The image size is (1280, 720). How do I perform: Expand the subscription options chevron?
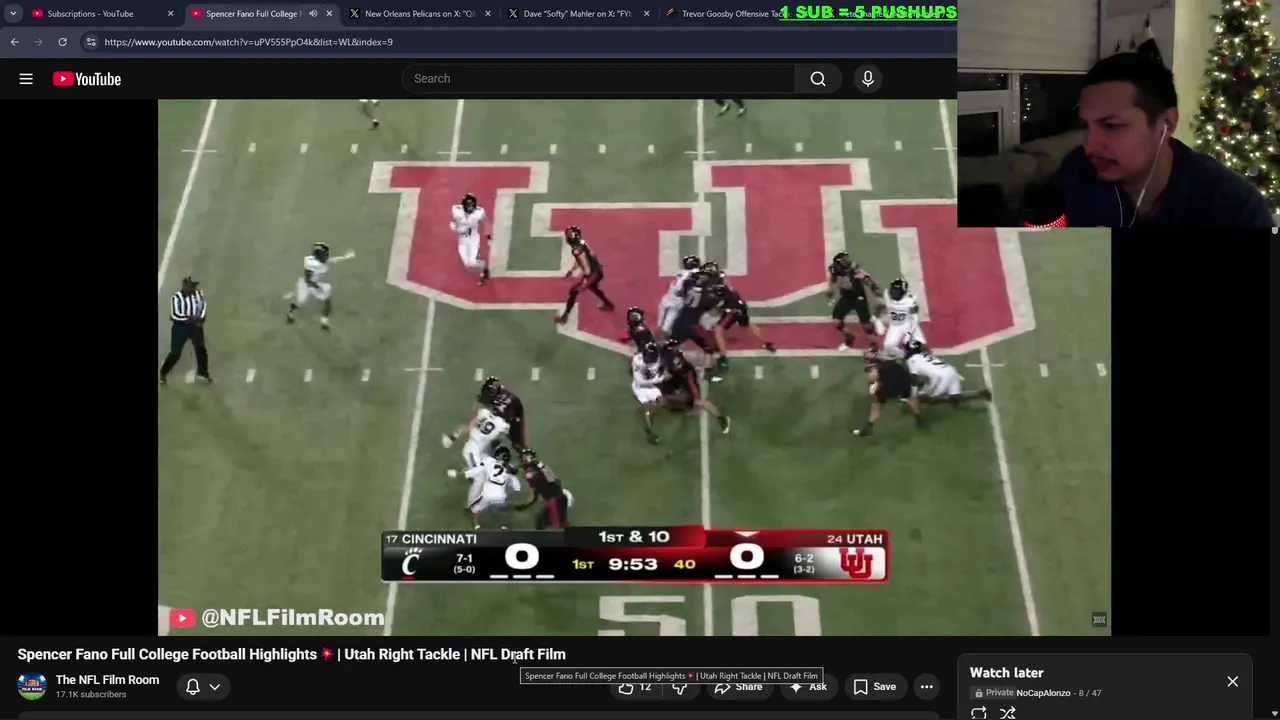[214, 687]
